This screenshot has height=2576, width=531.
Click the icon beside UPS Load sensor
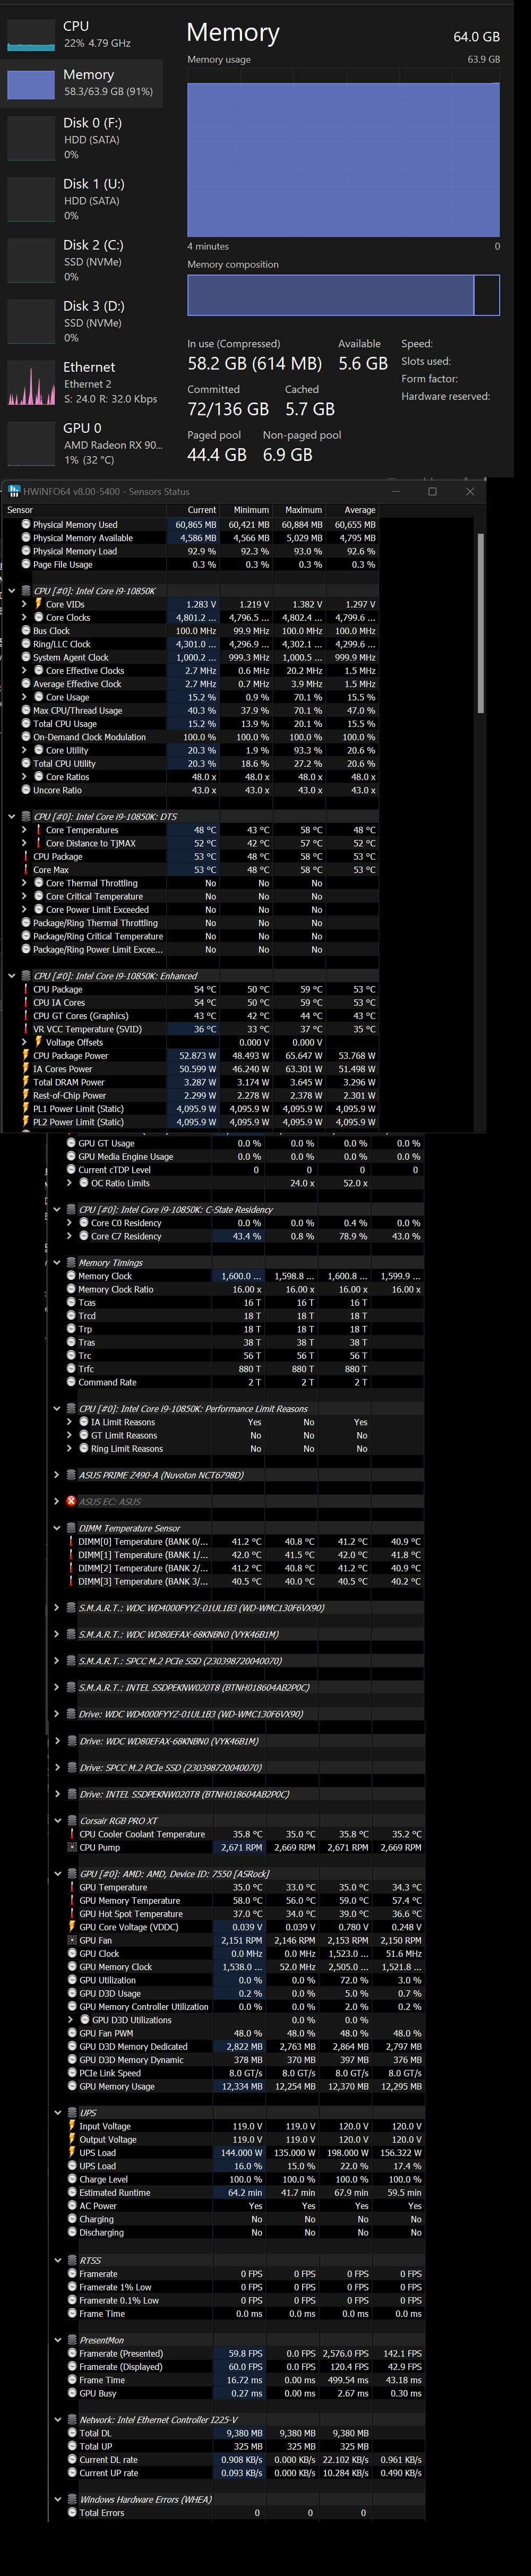pos(71,2152)
